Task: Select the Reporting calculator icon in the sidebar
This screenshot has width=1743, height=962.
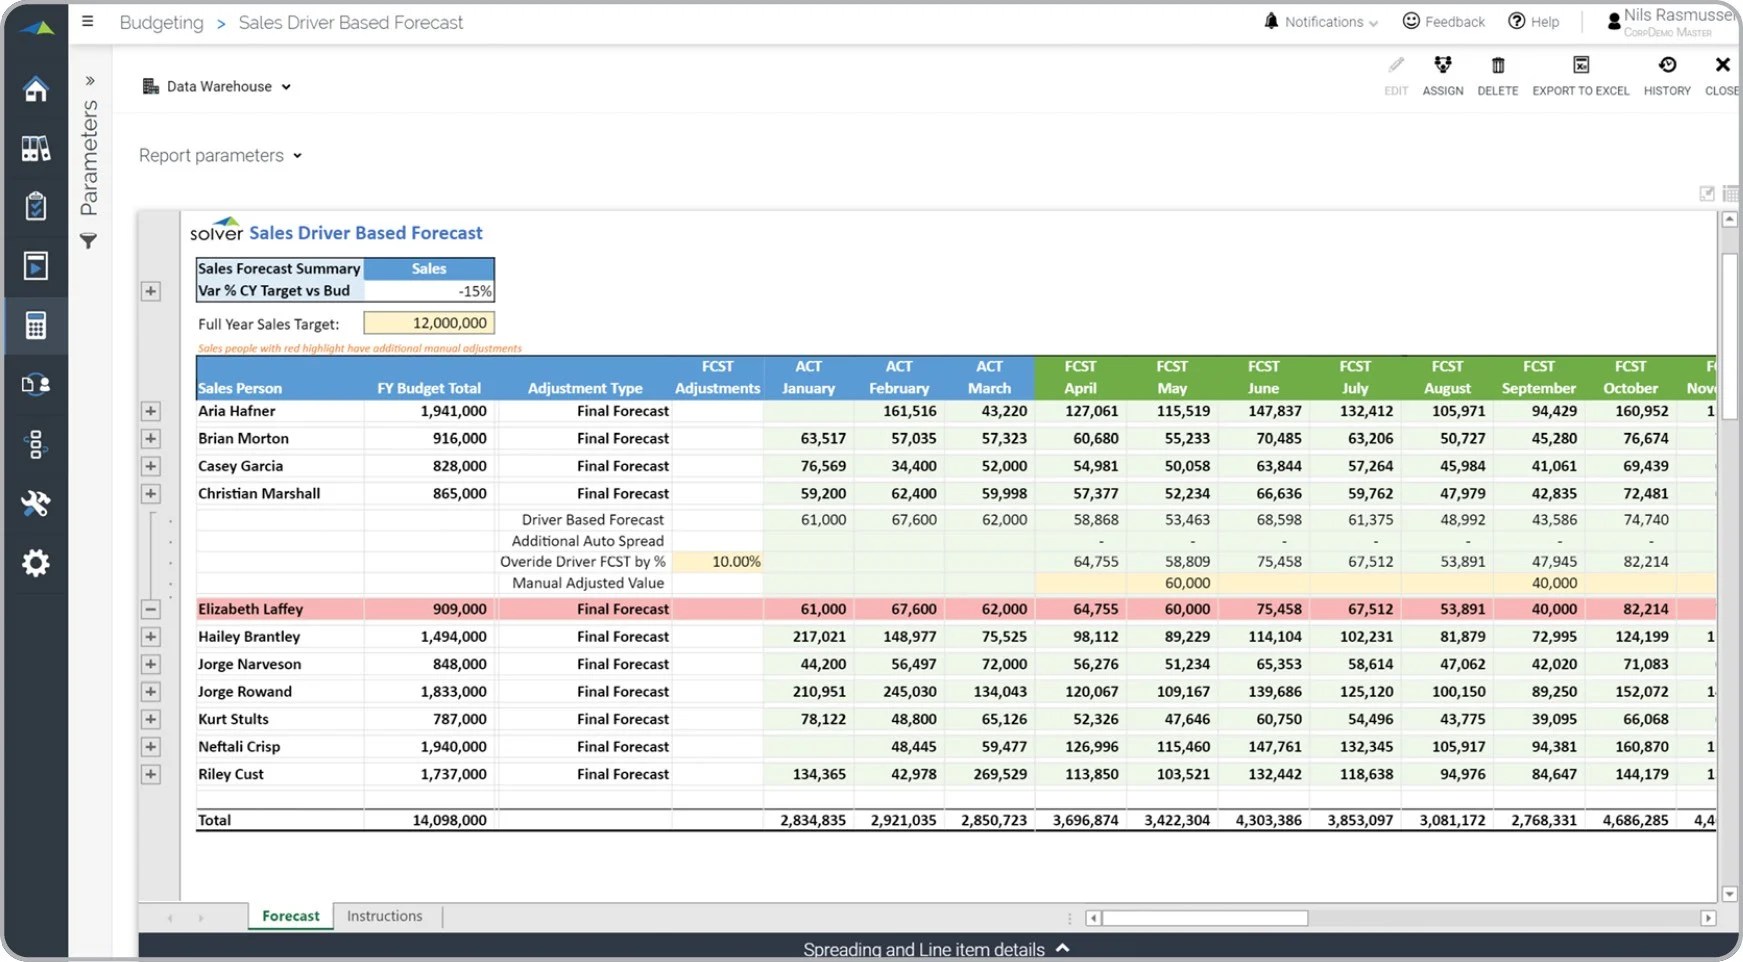Action: coord(35,325)
